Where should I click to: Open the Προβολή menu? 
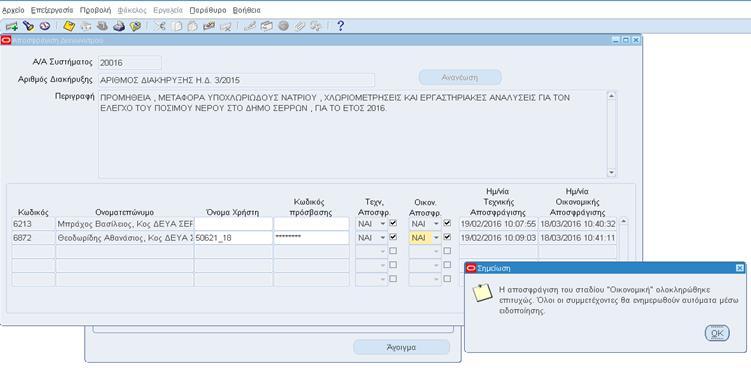[x=95, y=10]
